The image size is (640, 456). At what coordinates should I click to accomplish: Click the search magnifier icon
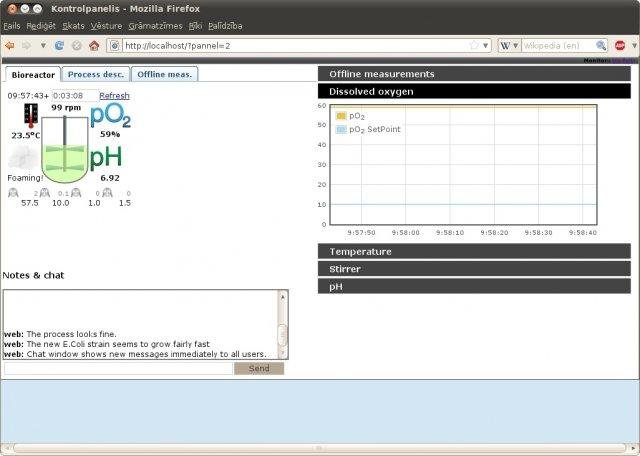click(x=601, y=46)
